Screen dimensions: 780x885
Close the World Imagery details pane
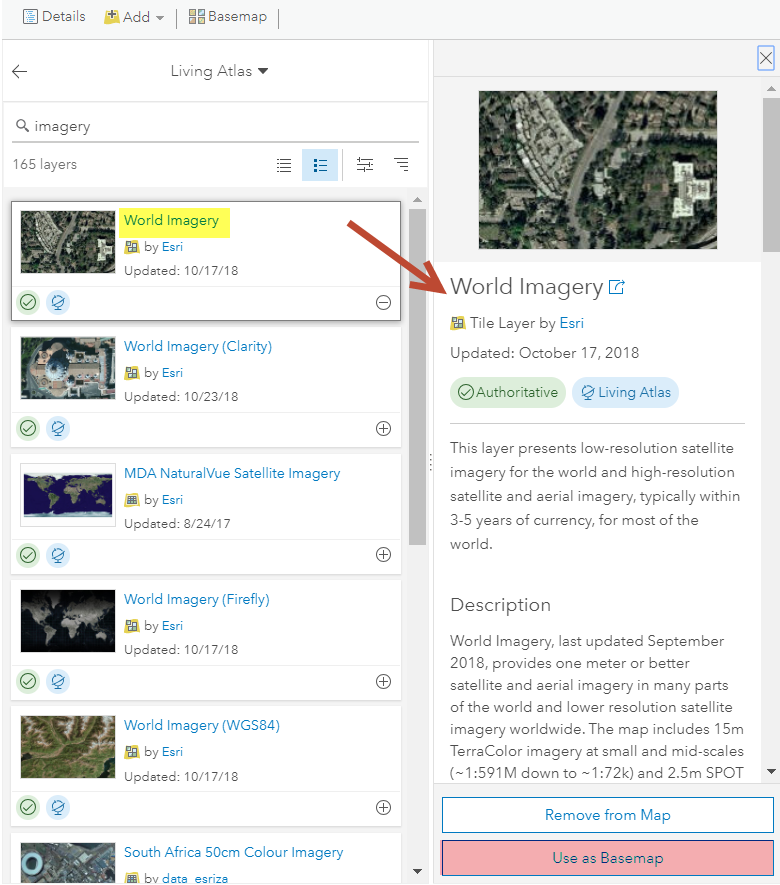tap(765, 58)
